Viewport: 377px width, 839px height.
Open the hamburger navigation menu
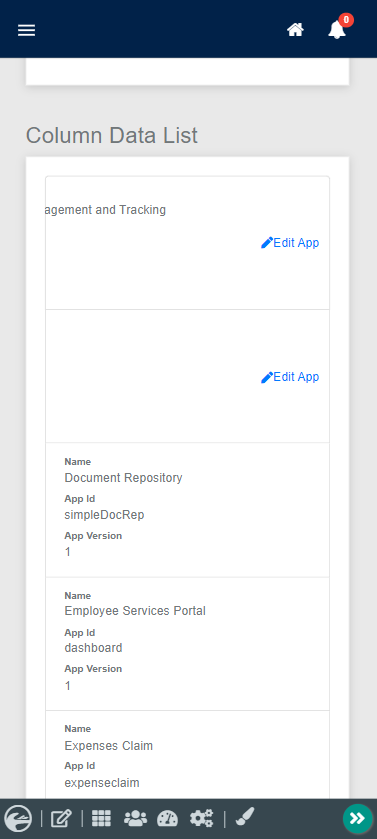(x=26, y=30)
